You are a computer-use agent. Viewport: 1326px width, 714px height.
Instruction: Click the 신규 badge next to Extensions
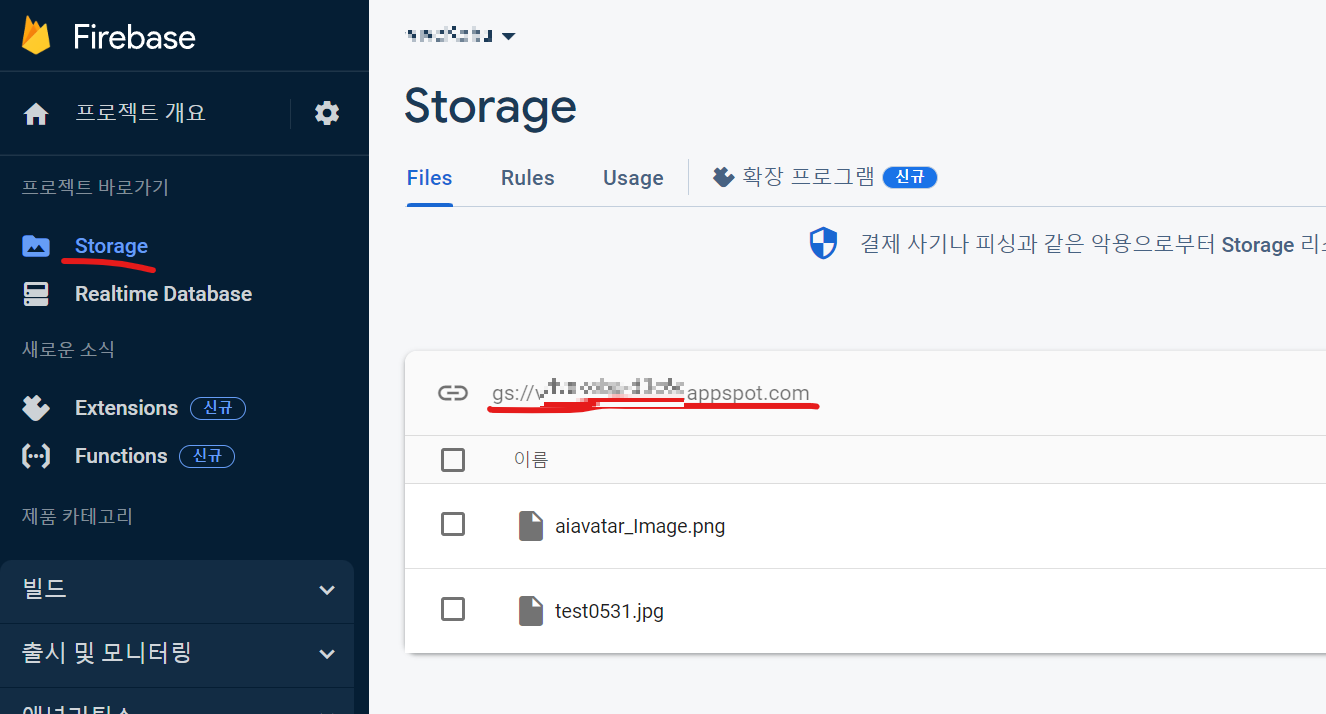218,408
